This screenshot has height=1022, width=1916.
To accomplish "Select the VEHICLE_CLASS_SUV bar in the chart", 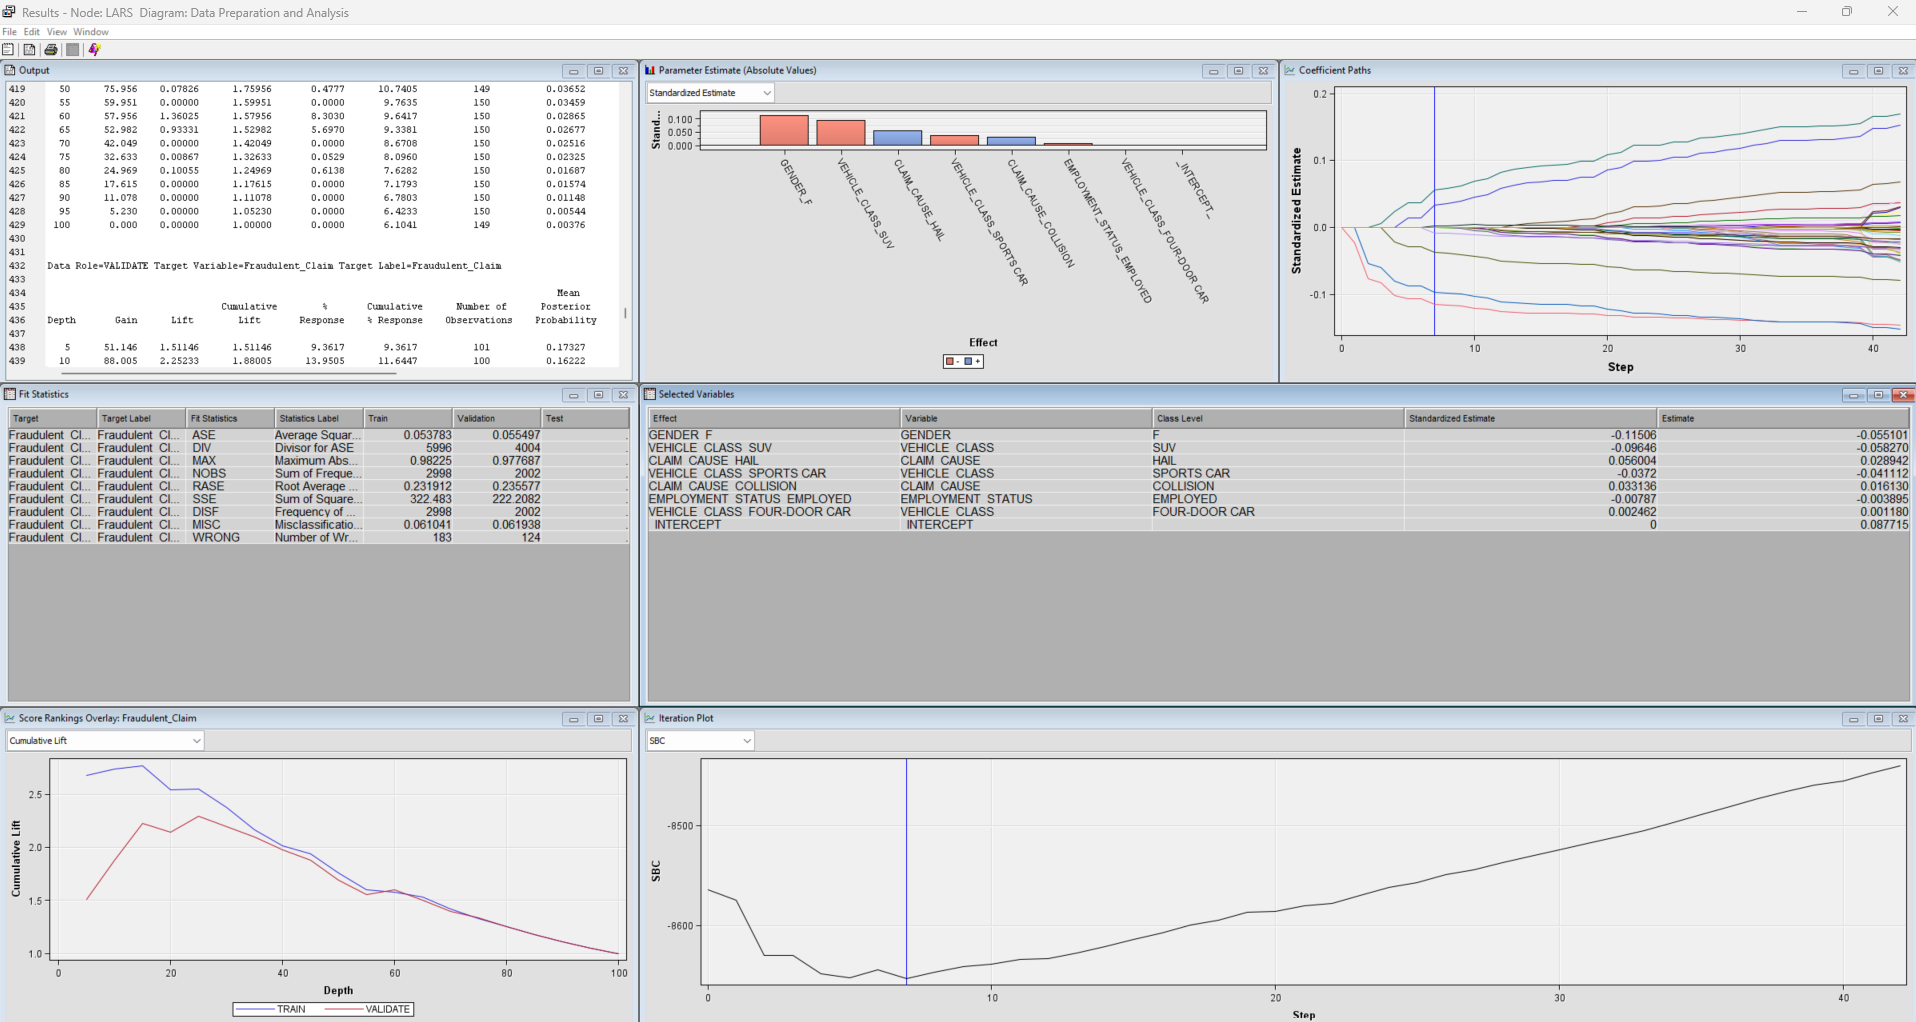I will 840,133.
